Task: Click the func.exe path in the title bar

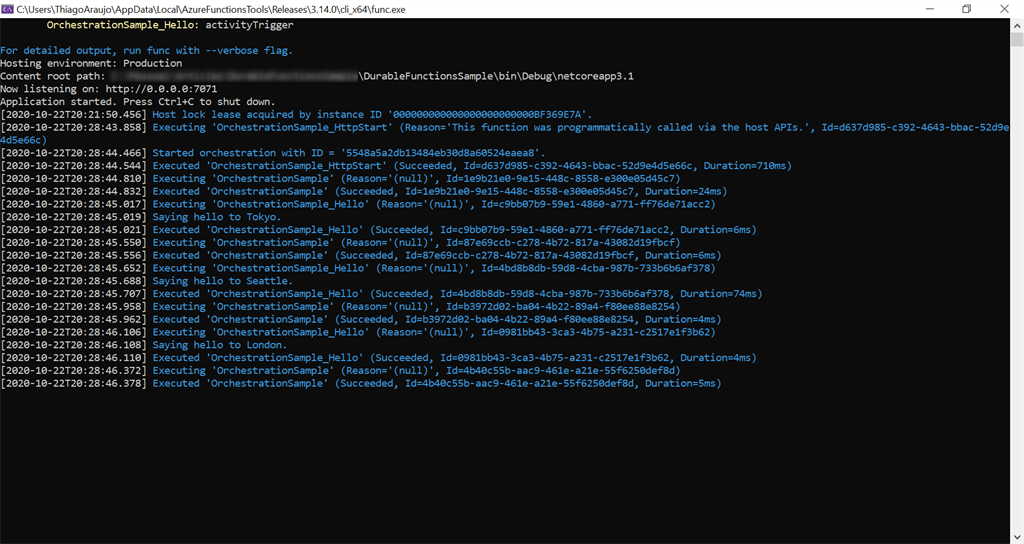Action: 211,9
